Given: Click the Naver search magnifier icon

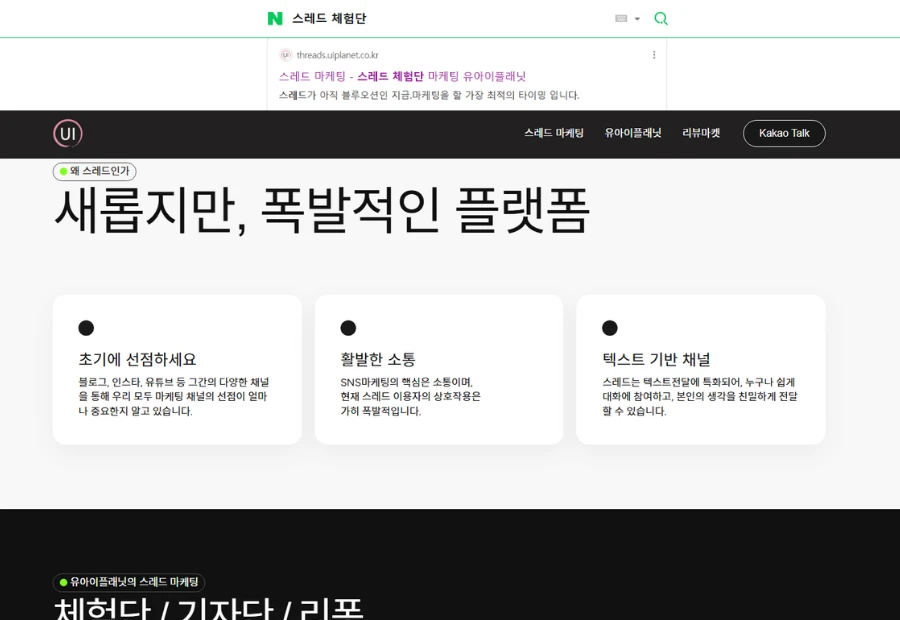Looking at the screenshot, I should pyautogui.click(x=661, y=18).
